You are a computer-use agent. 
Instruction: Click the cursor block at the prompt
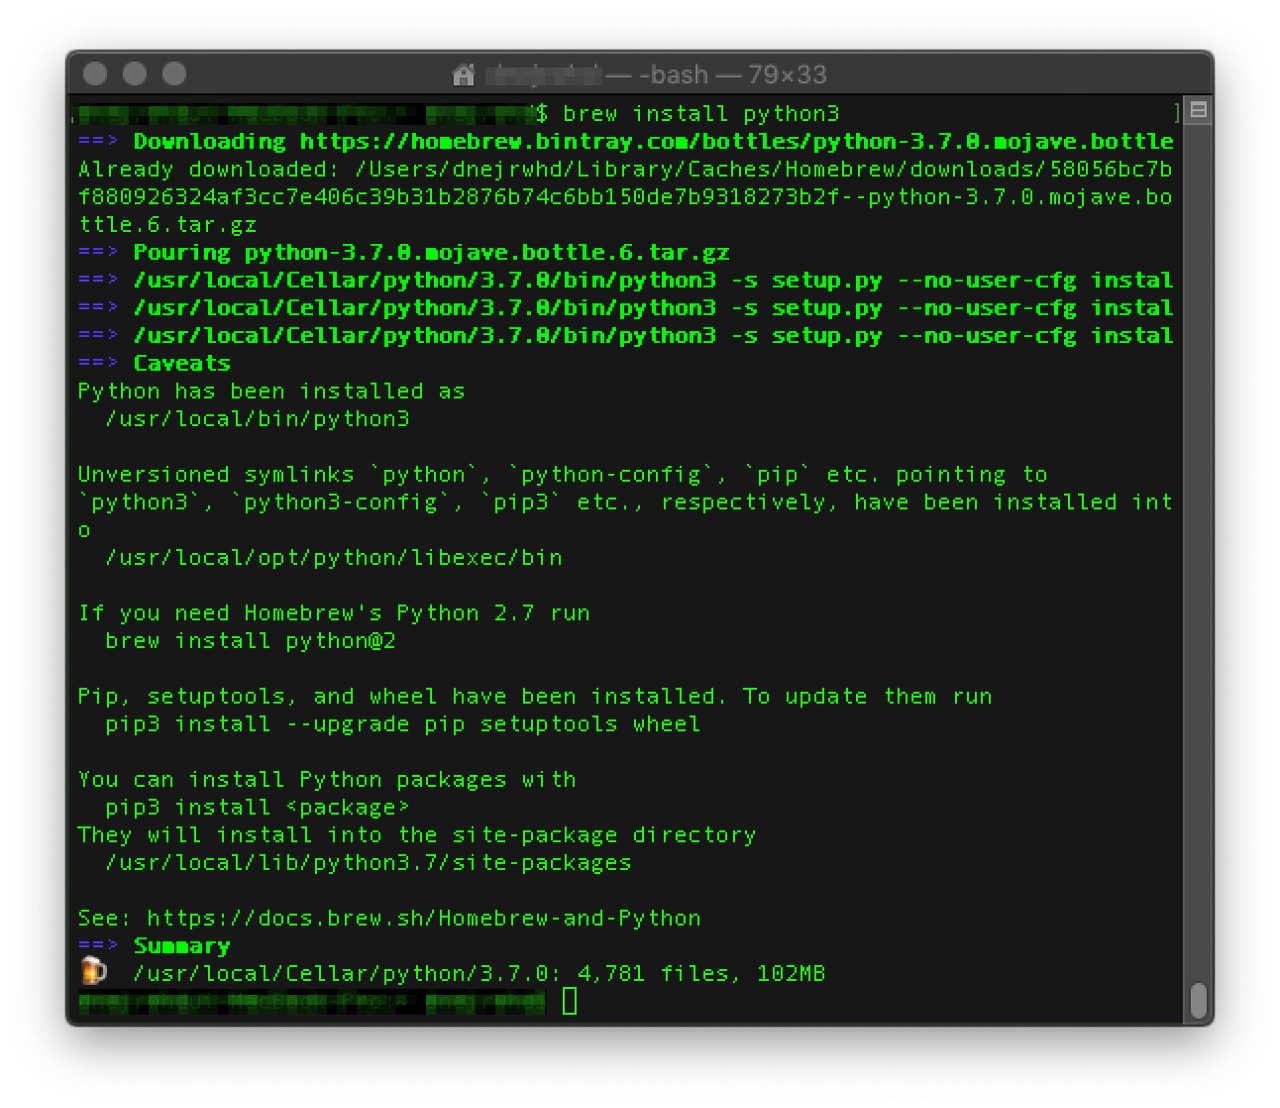click(569, 1000)
